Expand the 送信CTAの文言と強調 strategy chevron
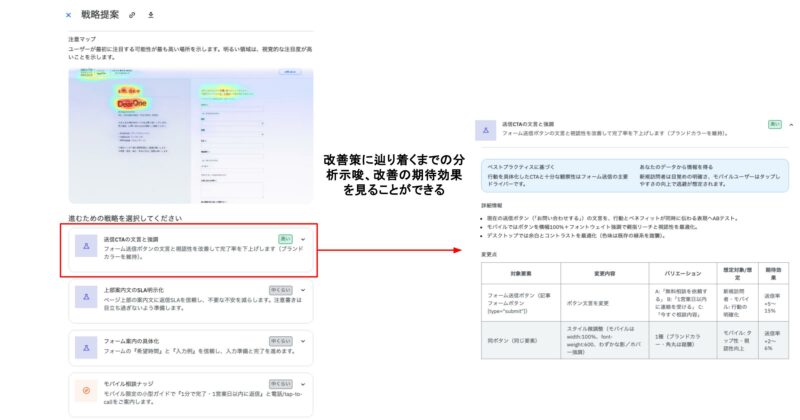The height and width of the screenshot is (420, 800). click(303, 240)
